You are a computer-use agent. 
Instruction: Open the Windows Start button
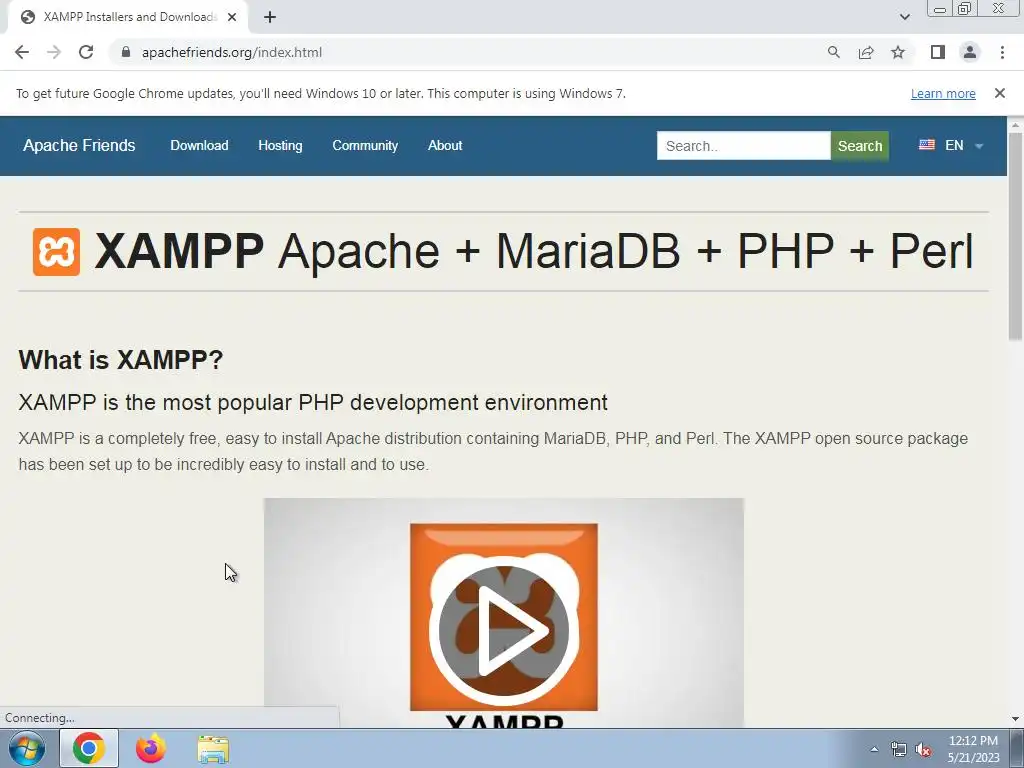(x=26, y=748)
